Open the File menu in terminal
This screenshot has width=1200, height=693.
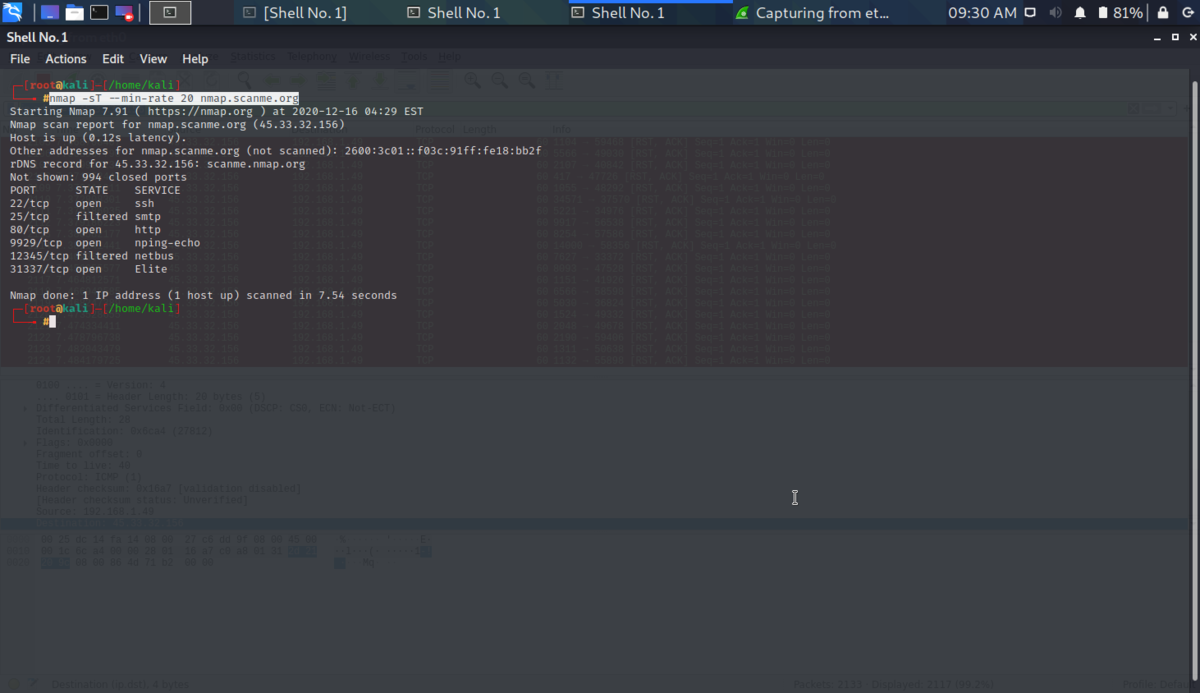[20, 59]
